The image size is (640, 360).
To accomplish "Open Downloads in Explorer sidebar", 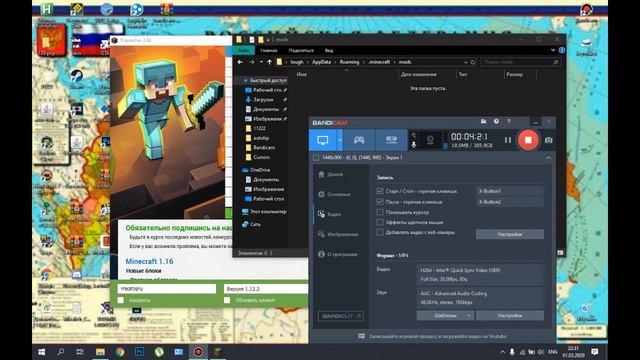I will pos(263,100).
